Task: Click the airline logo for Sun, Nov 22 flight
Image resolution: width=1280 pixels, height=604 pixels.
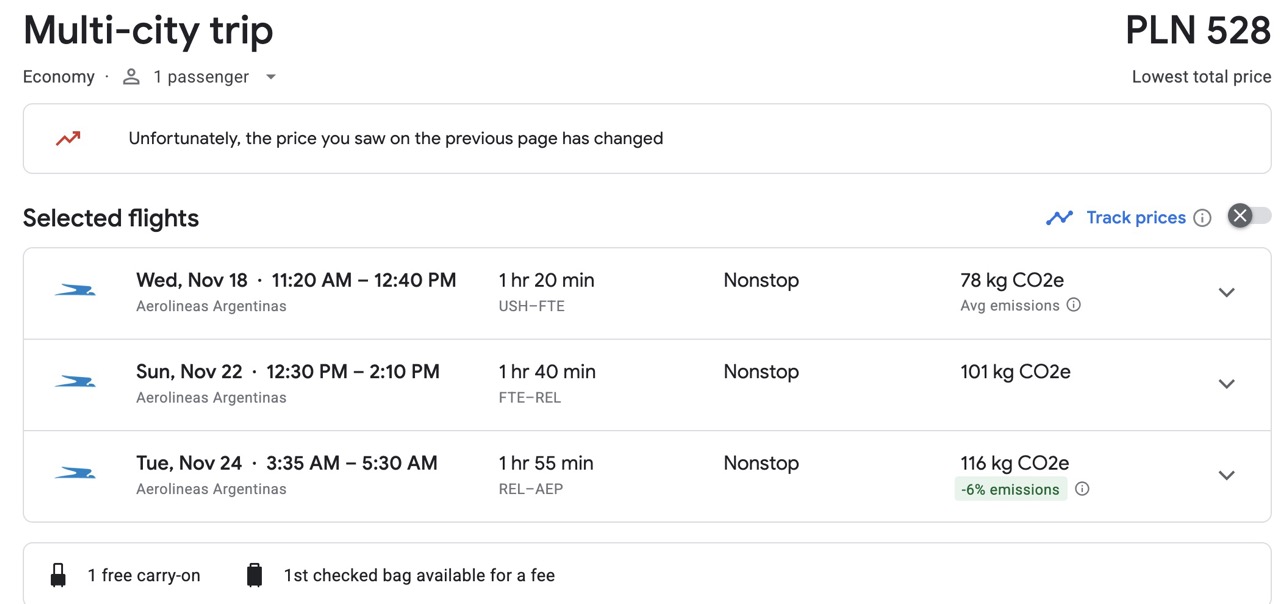Action: (75, 382)
